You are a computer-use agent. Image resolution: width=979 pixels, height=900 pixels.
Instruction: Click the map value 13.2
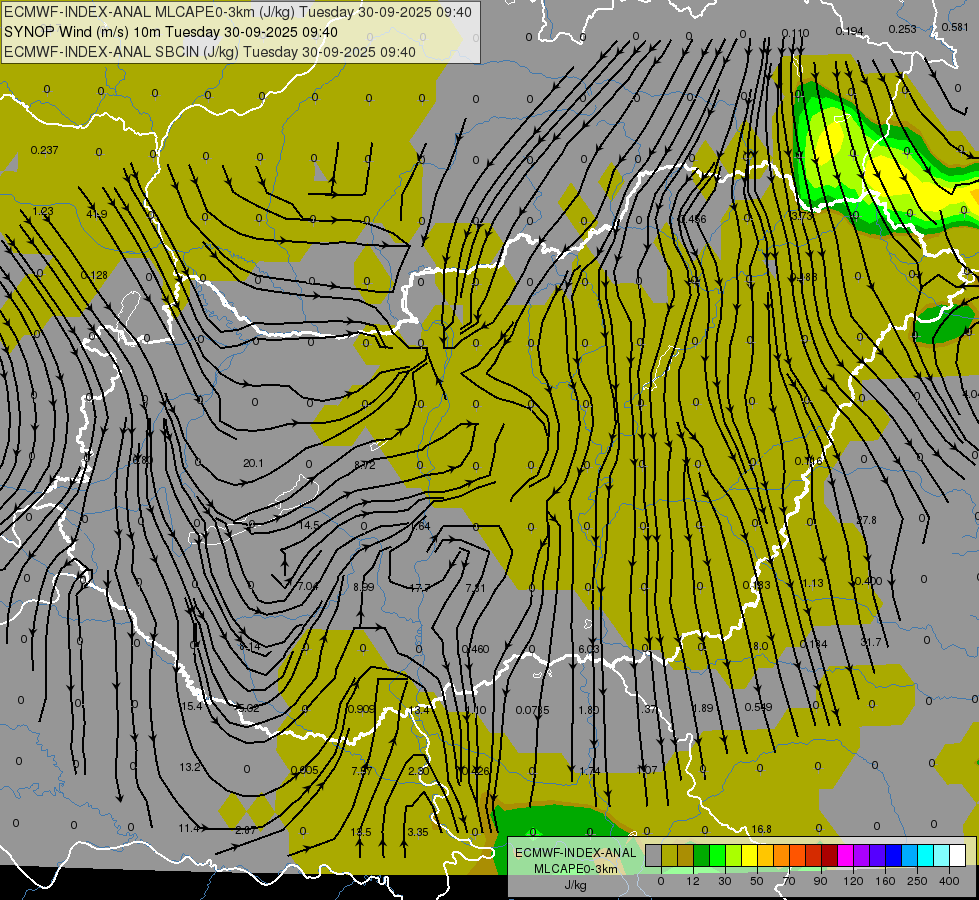point(190,767)
